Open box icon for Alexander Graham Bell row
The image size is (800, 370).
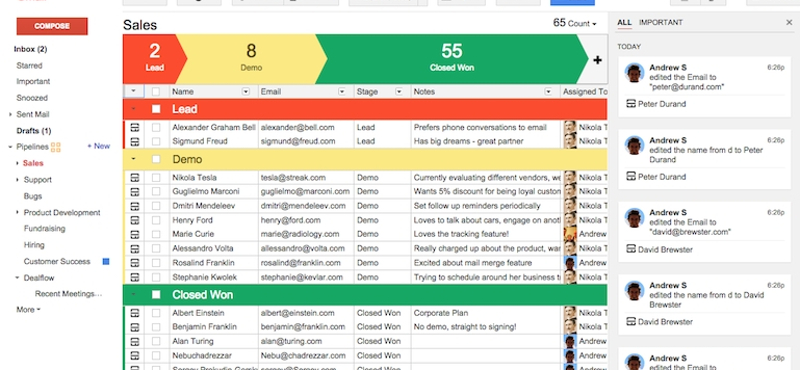click(135, 127)
